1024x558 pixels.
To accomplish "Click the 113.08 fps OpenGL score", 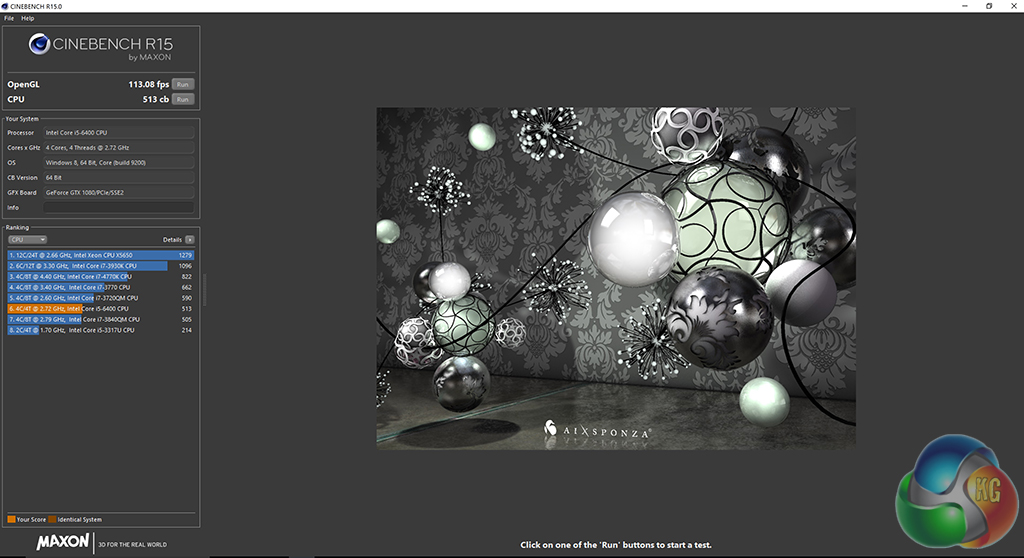I will tap(148, 84).
